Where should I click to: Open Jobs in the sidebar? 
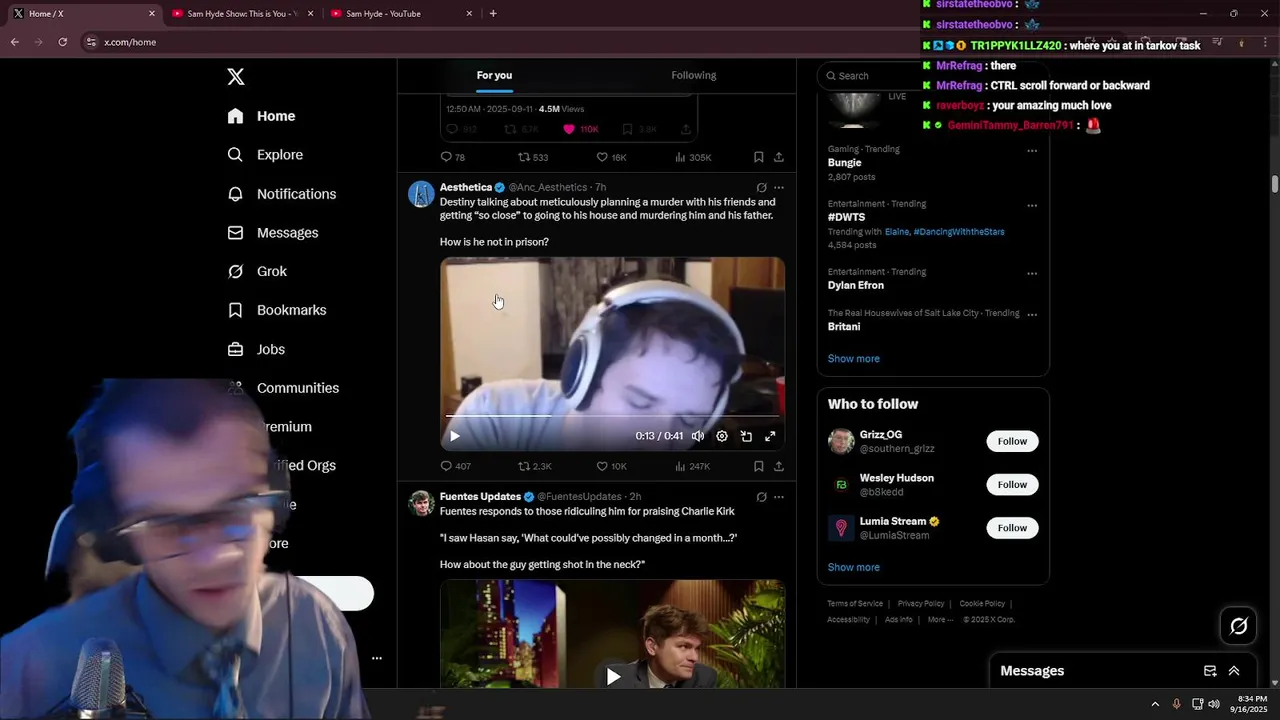coord(256,349)
